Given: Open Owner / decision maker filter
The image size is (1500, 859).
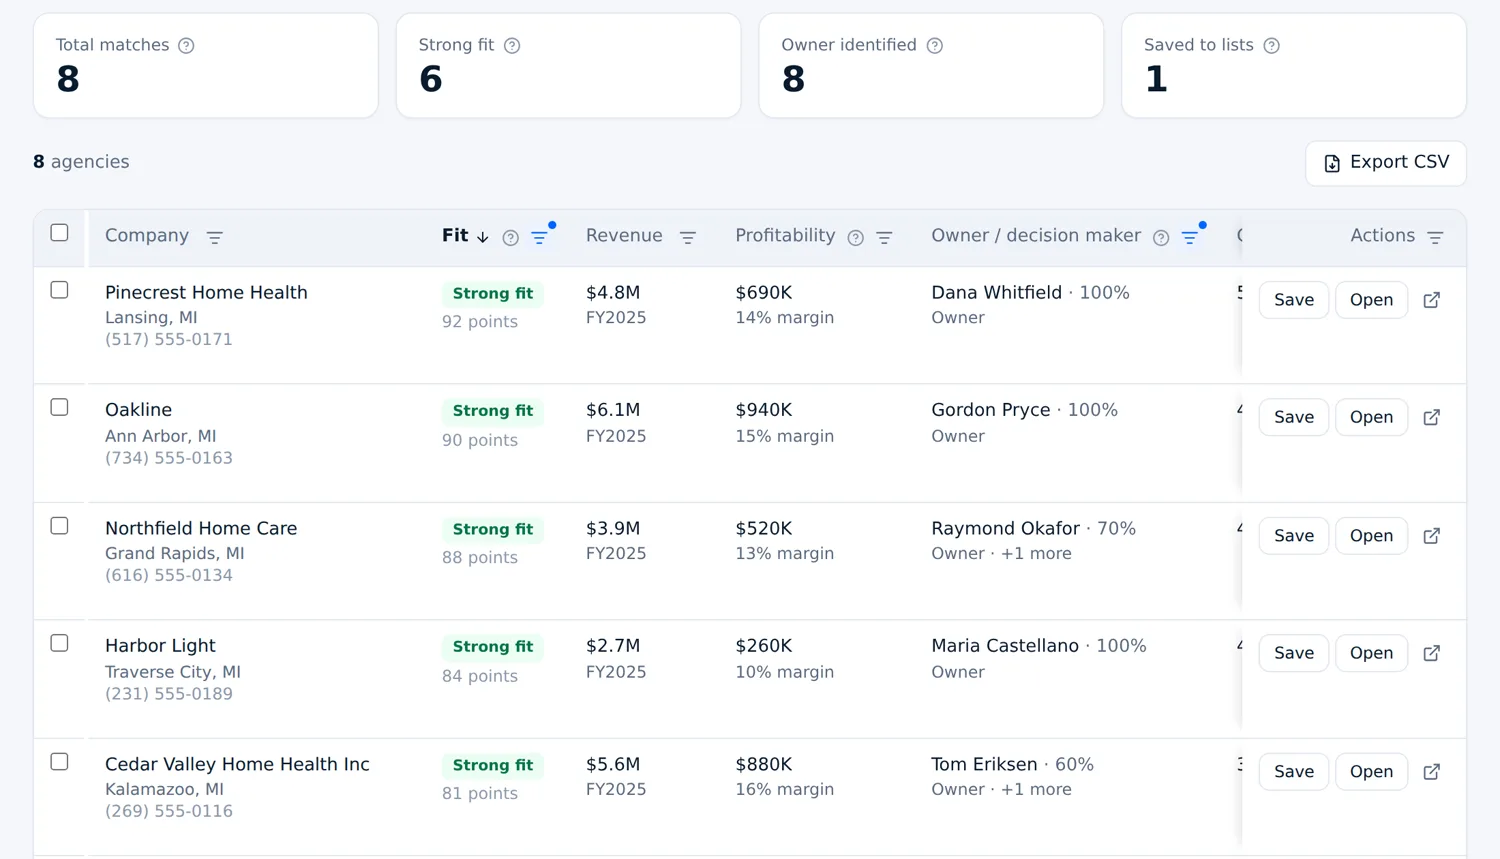Looking at the screenshot, I should (1190, 237).
